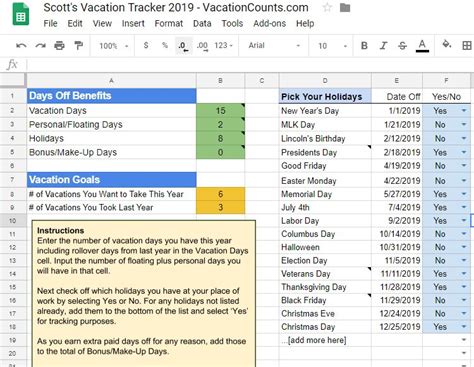Toggle bold formatting
Image resolution: width=474 pixels, height=367 pixels.
click(364, 46)
